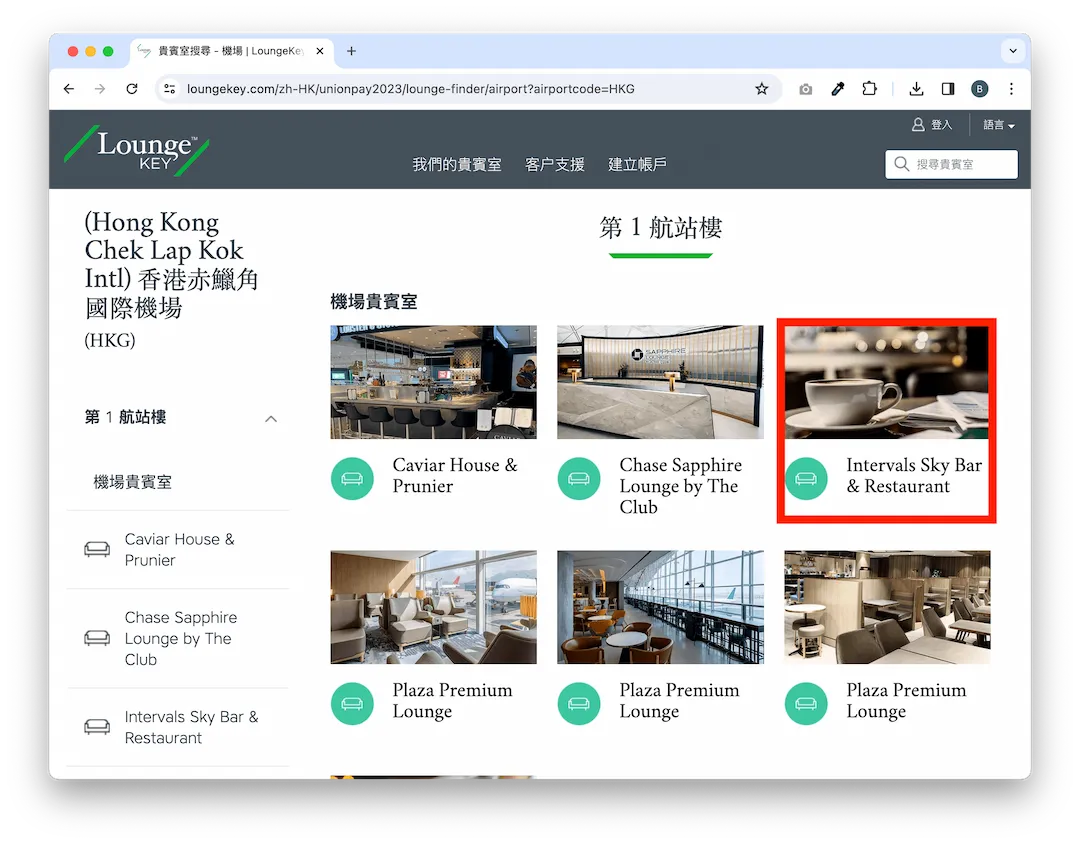Click the search magnifier icon
This screenshot has height=844, width=1080.
(x=901, y=164)
